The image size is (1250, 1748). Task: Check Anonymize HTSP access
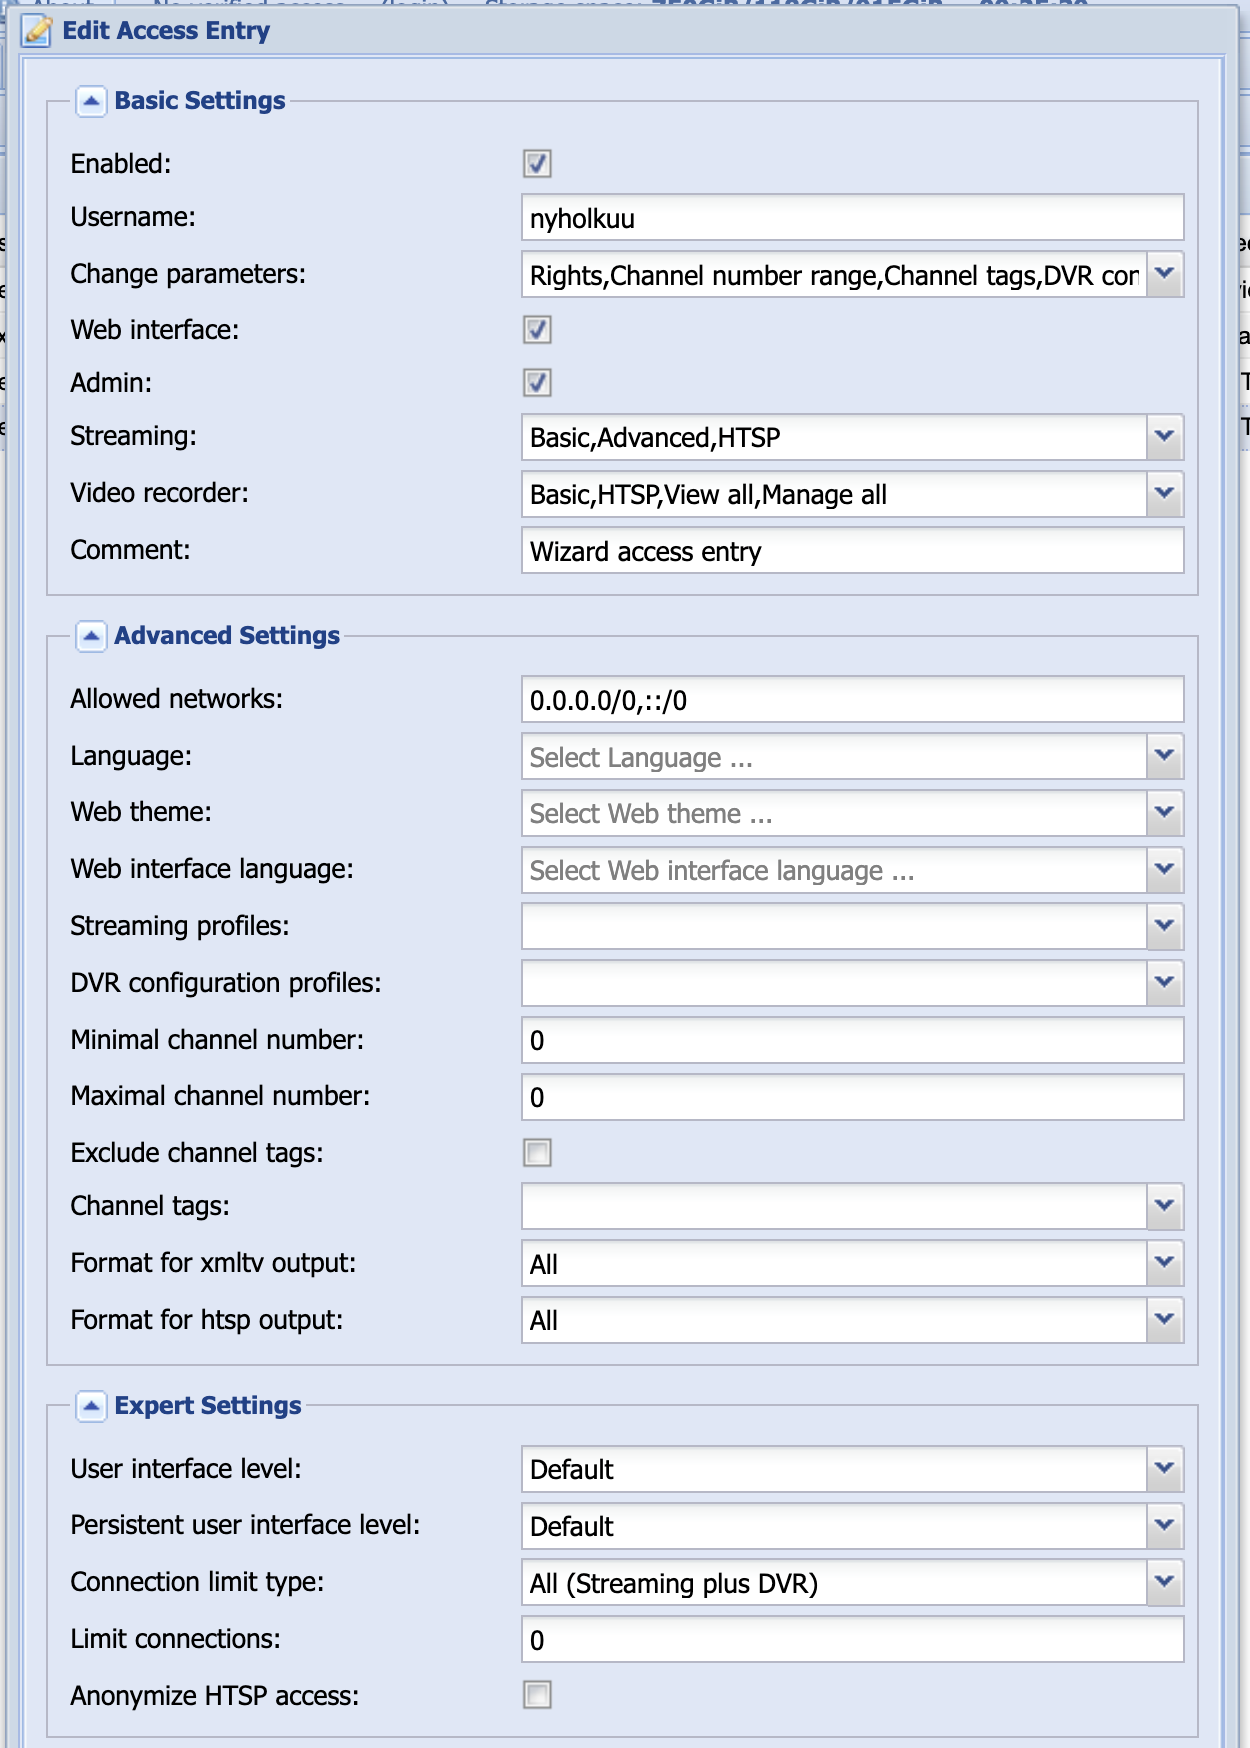[x=537, y=1695]
